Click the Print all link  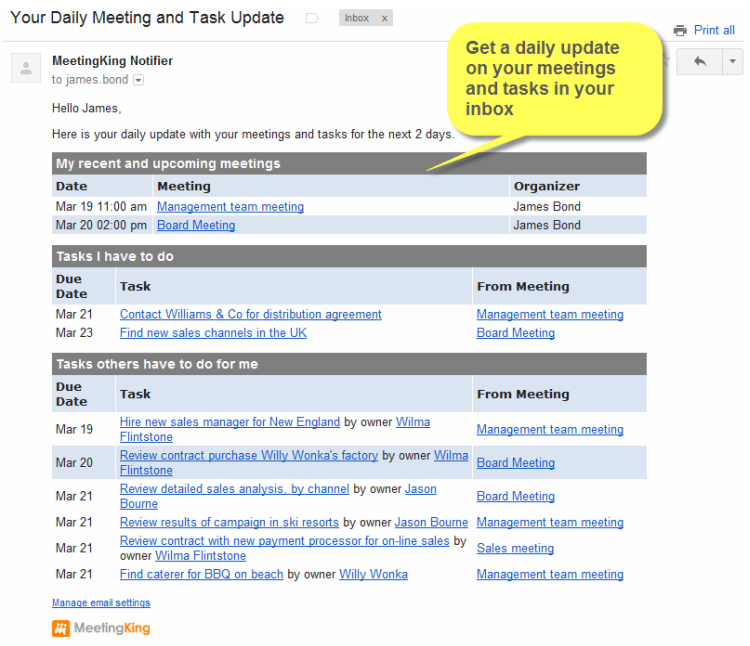714,30
